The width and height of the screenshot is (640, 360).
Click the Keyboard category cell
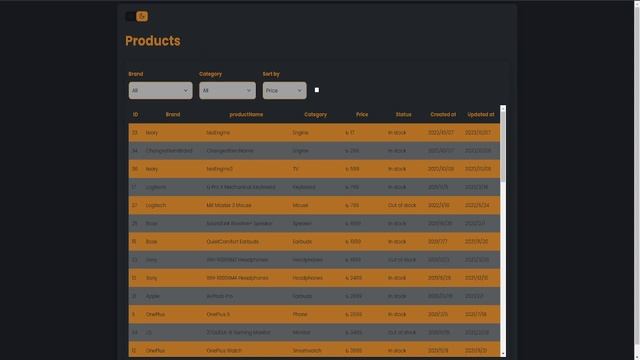point(304,187)
